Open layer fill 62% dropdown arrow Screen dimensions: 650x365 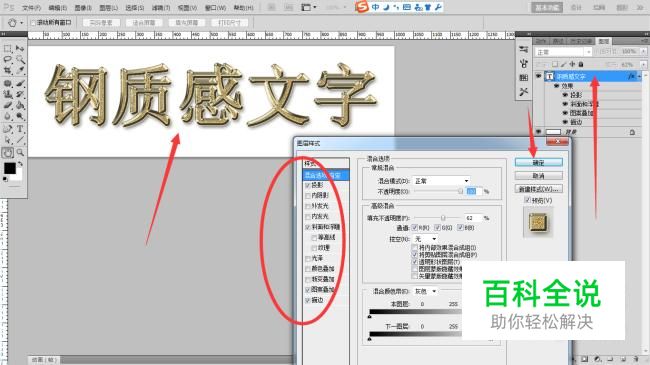coord(643,65)
